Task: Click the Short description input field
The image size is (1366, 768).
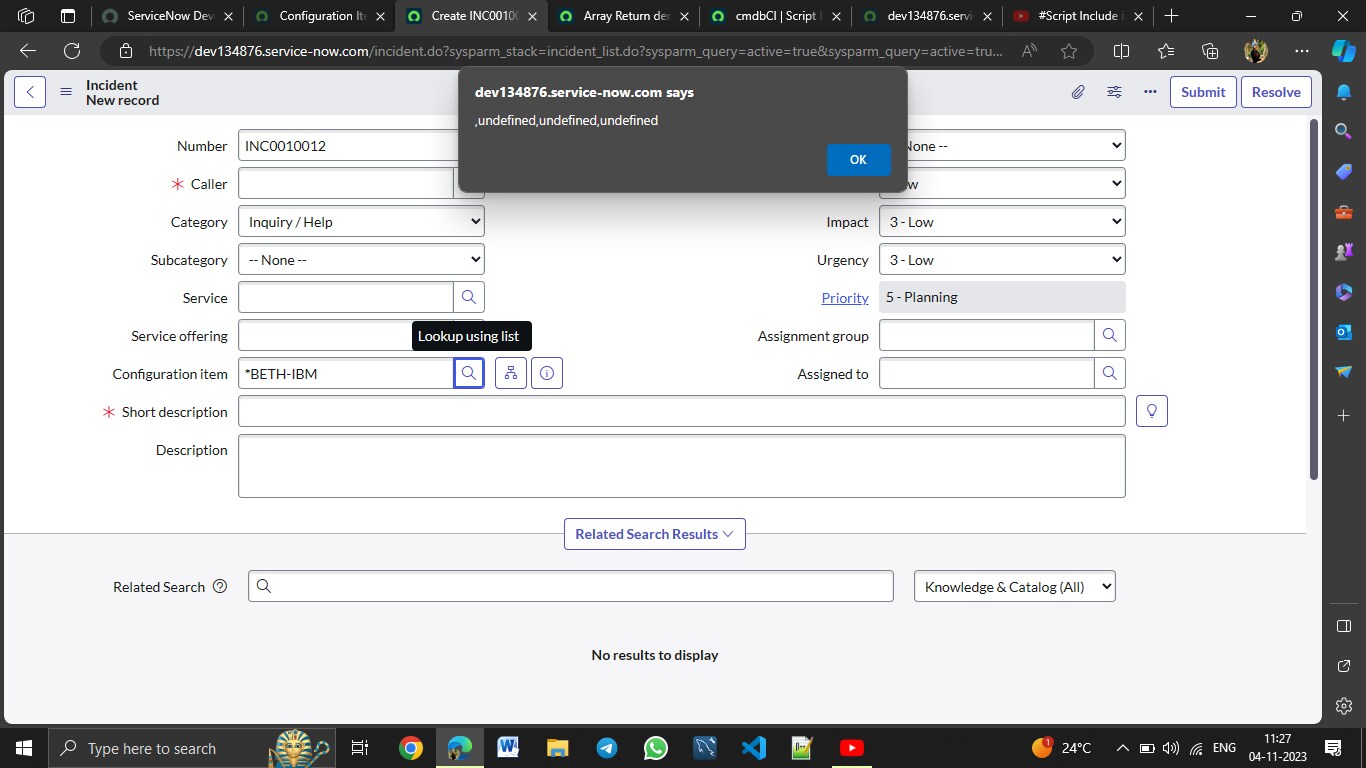Action: click(681, 412)
